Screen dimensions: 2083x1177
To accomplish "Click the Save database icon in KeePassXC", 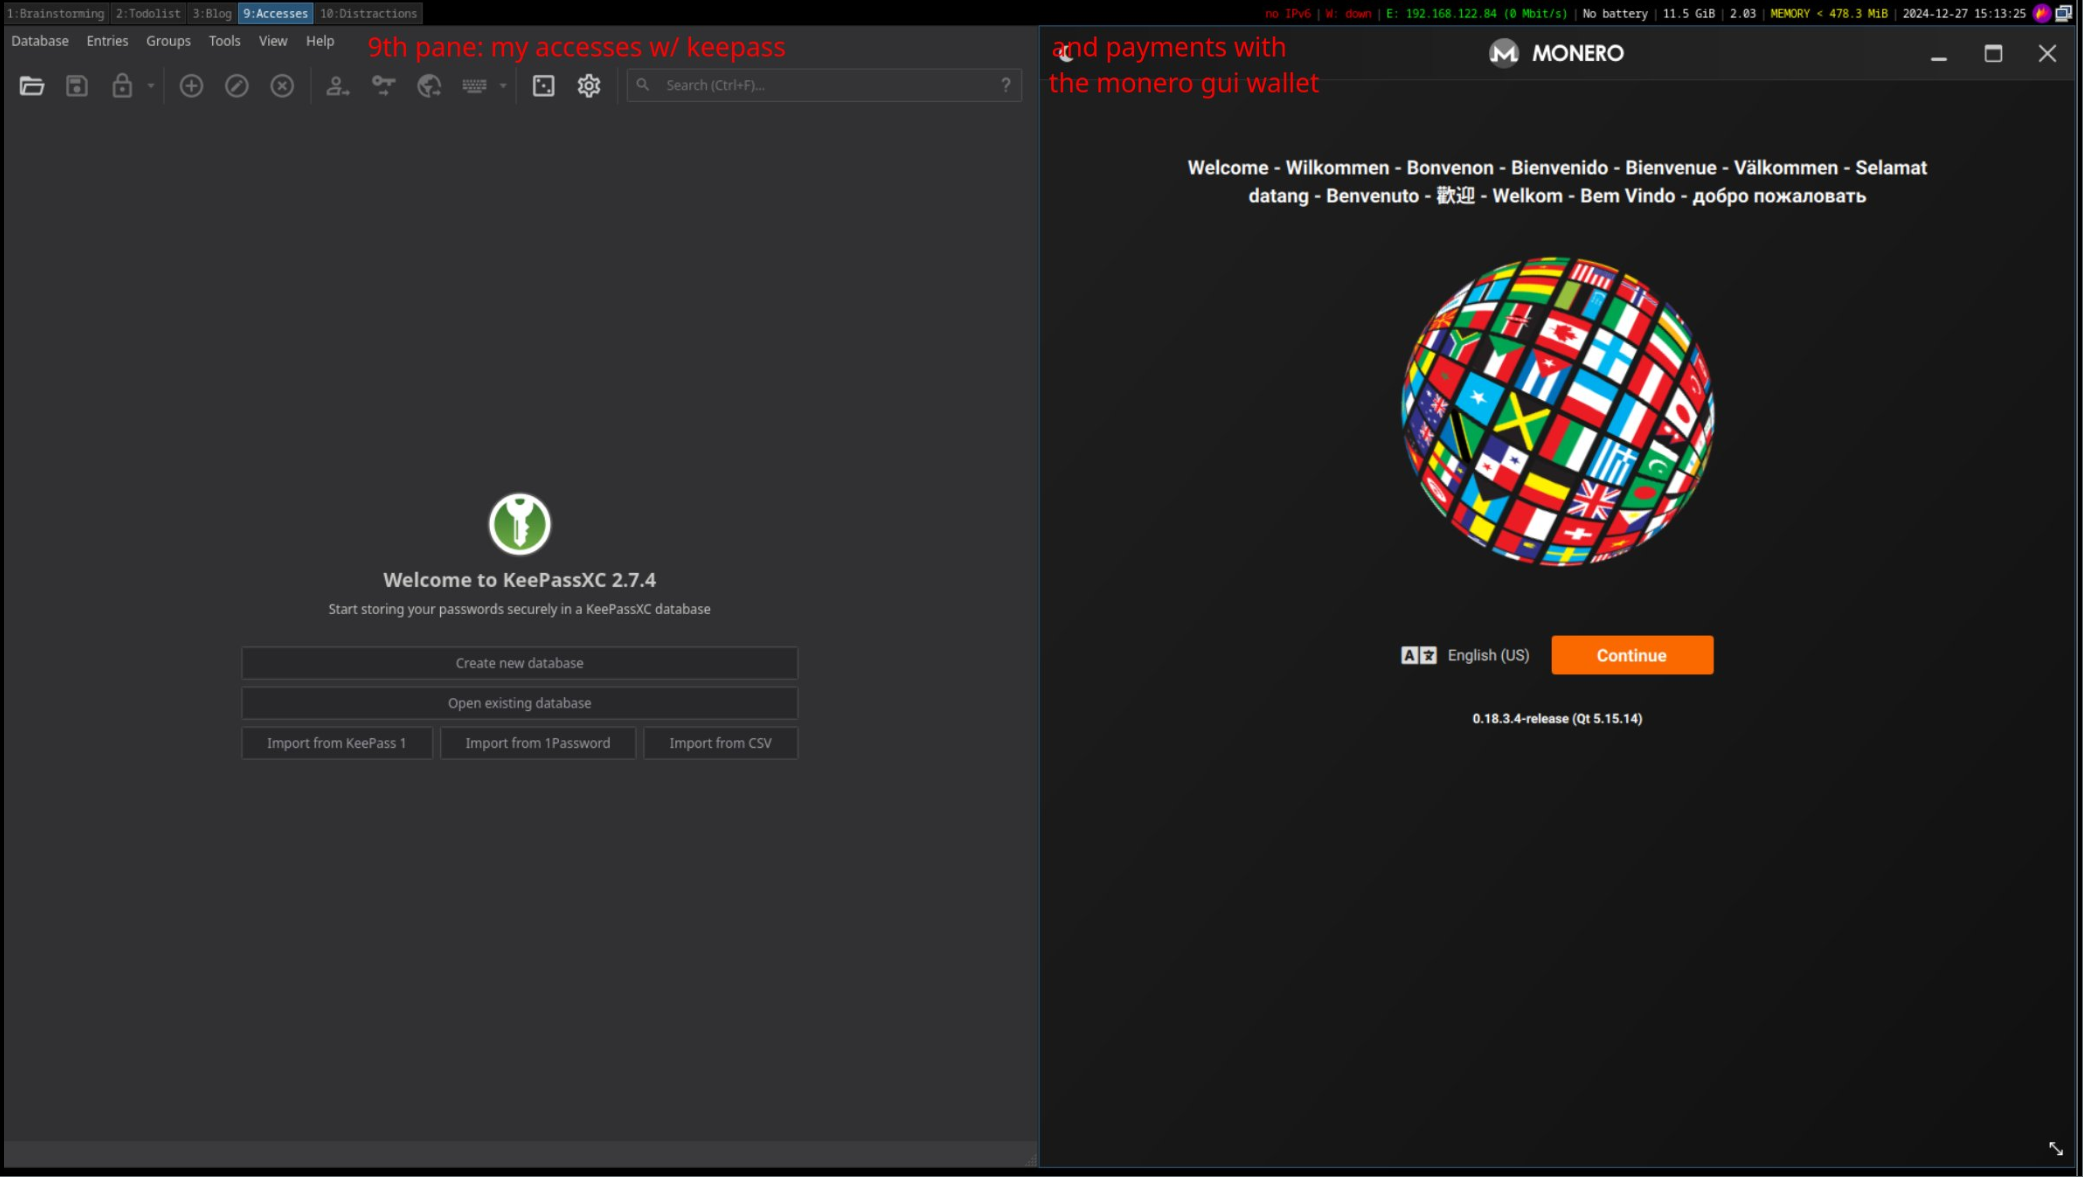I will 77,86.
